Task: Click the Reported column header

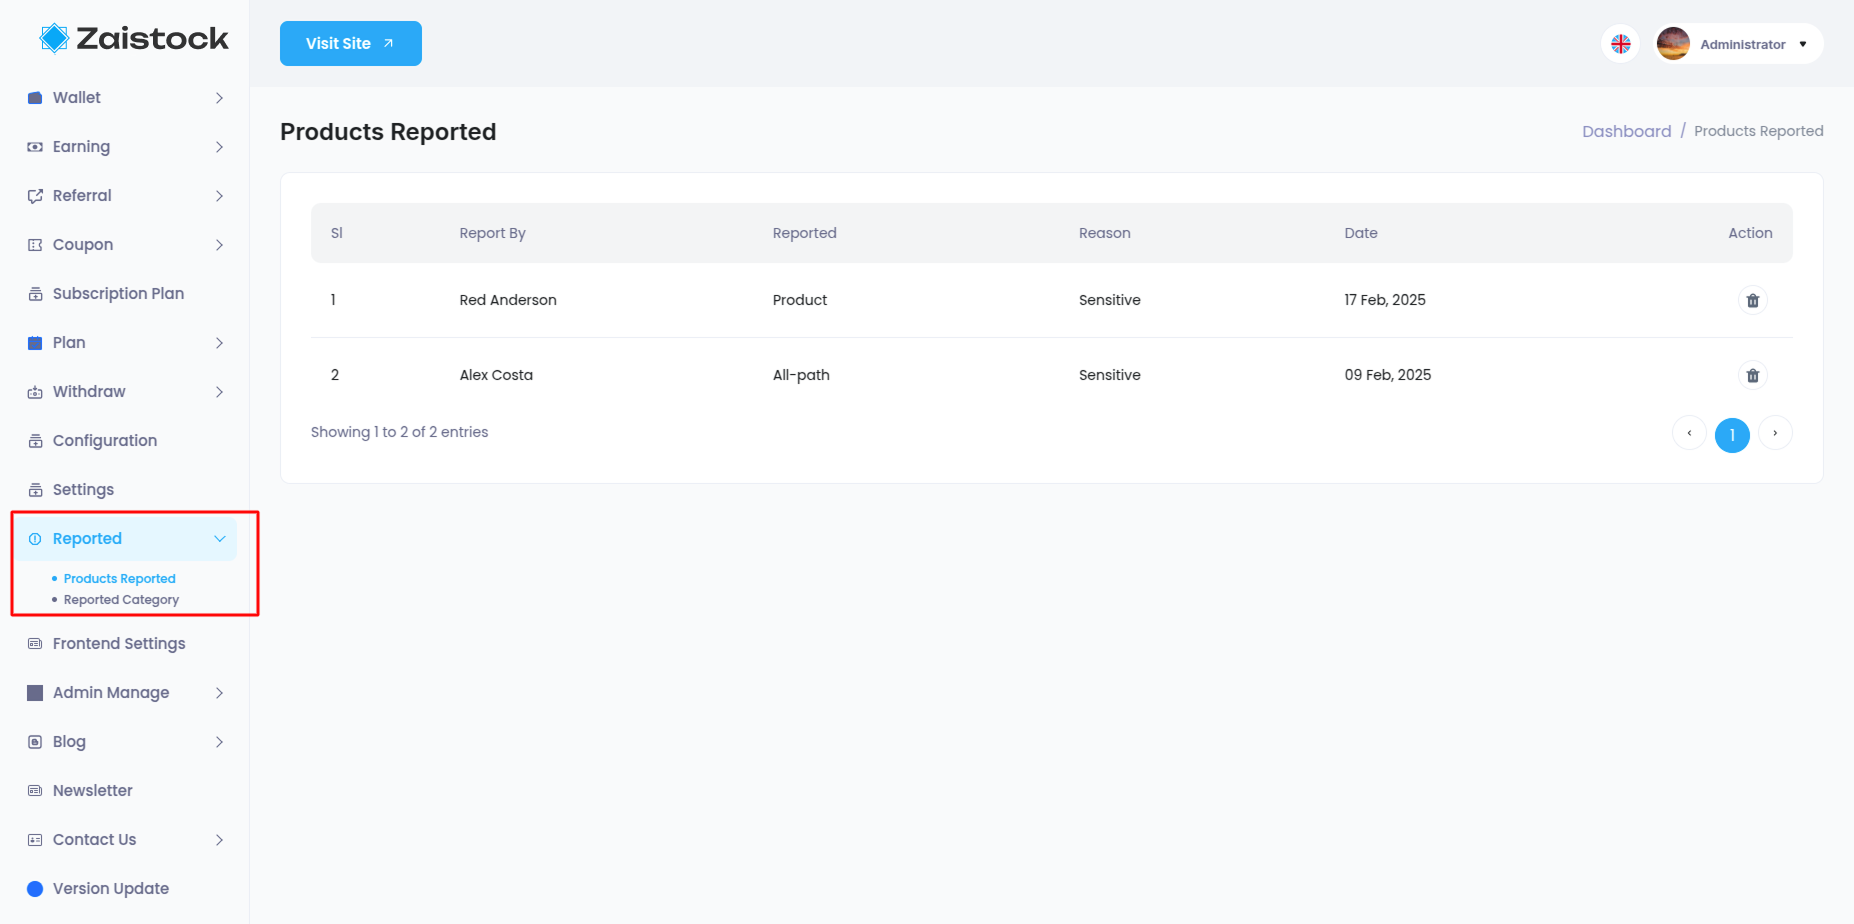Action: click(x=804, y=233)
